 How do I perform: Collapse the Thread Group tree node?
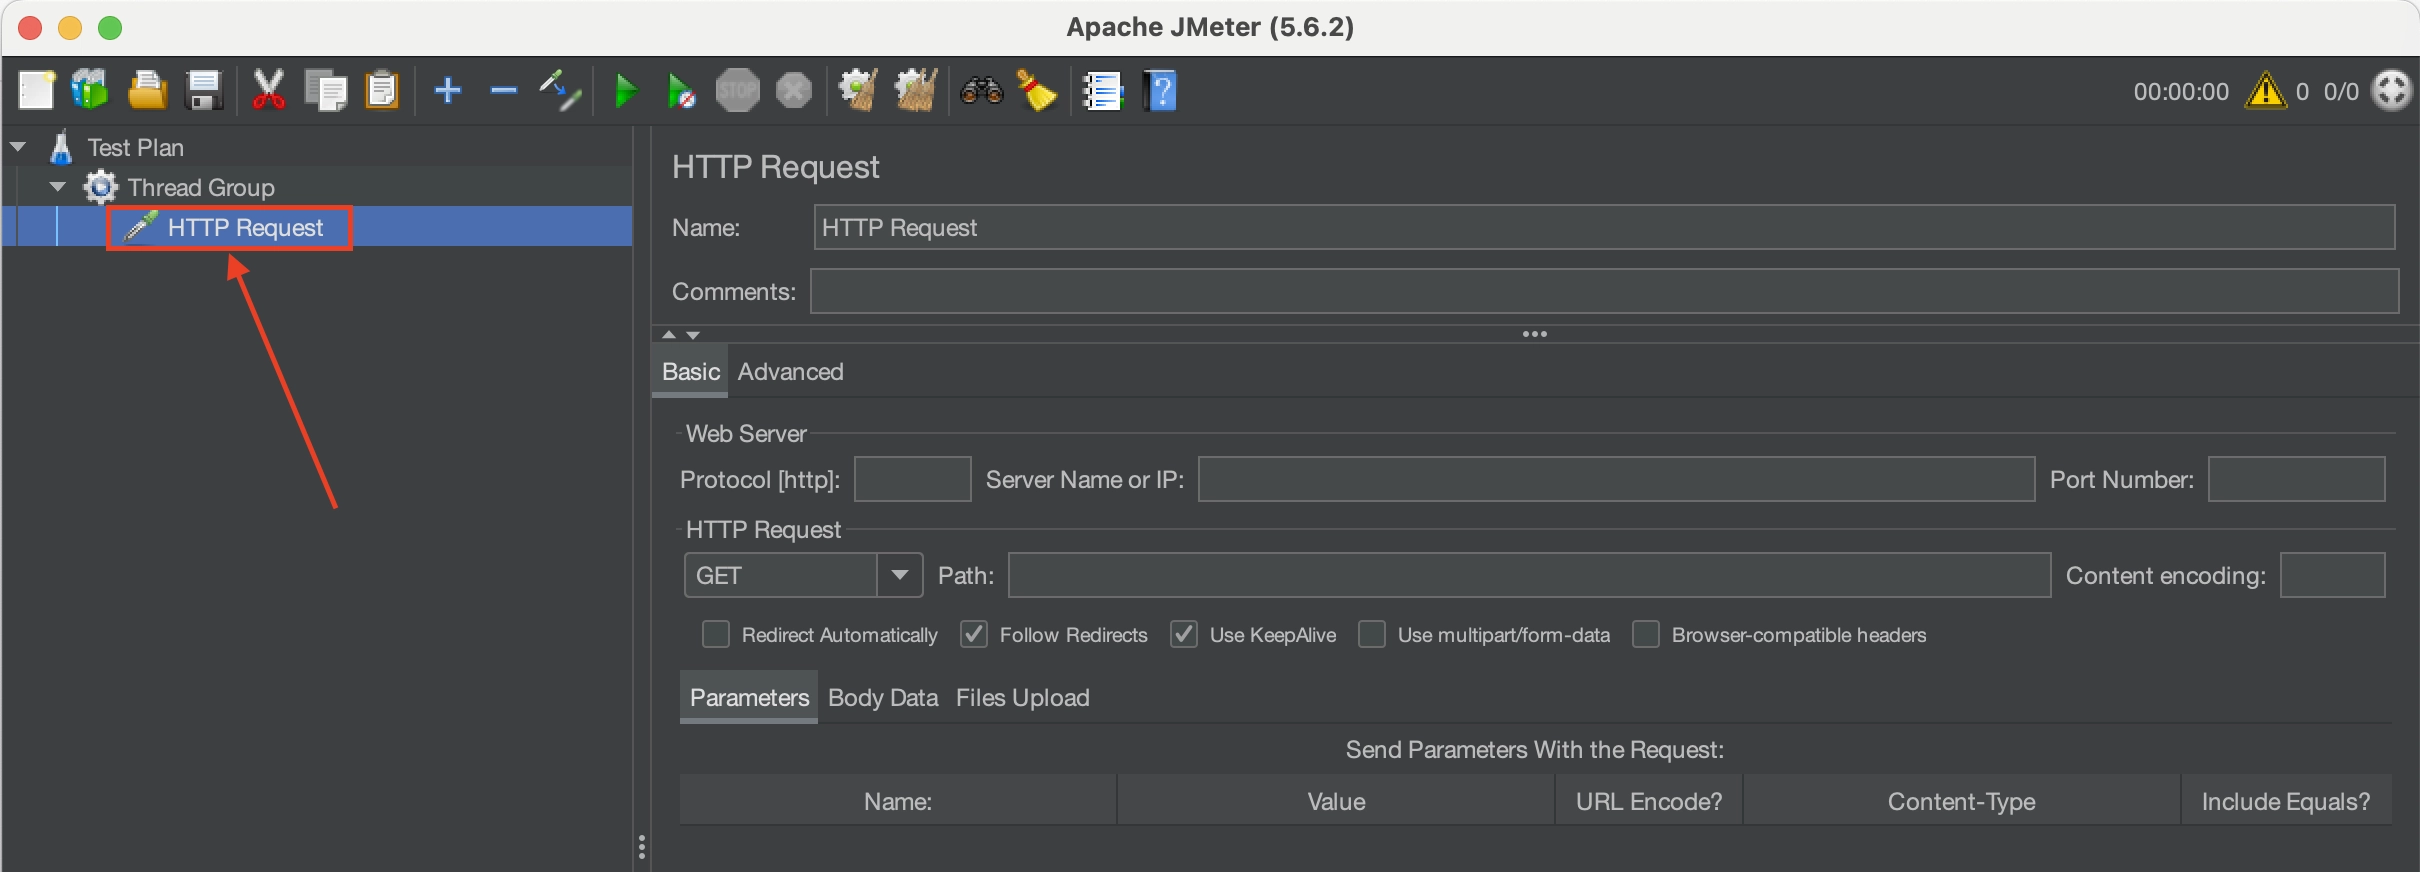pos(58,187)
